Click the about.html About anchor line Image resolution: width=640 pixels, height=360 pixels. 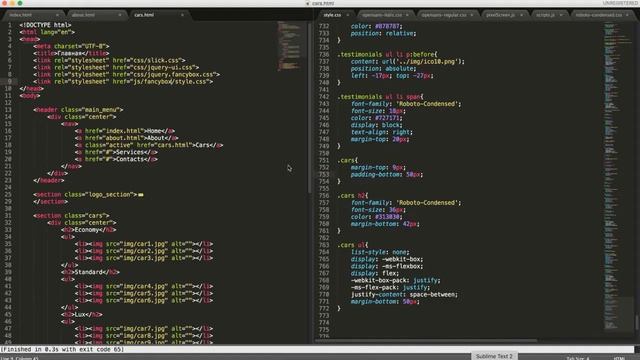point(127,138)
